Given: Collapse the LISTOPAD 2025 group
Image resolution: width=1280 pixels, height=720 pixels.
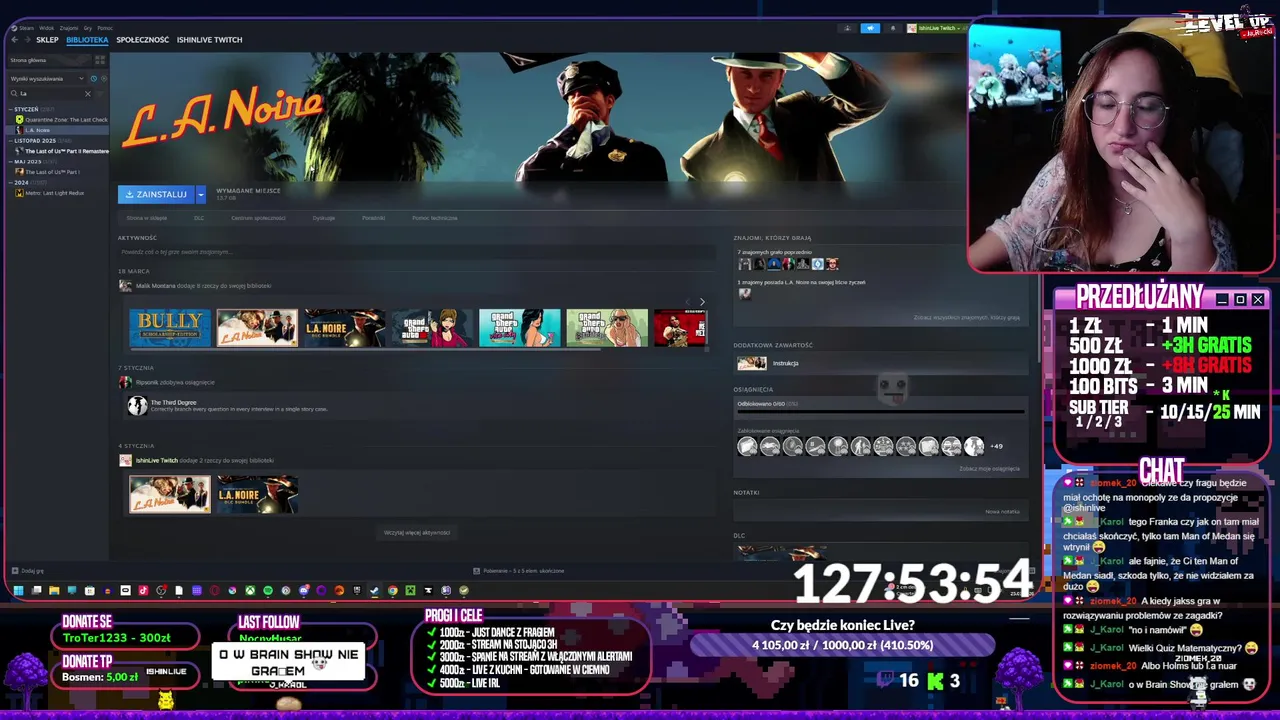Looking at the screenshot, I should 11,141.
